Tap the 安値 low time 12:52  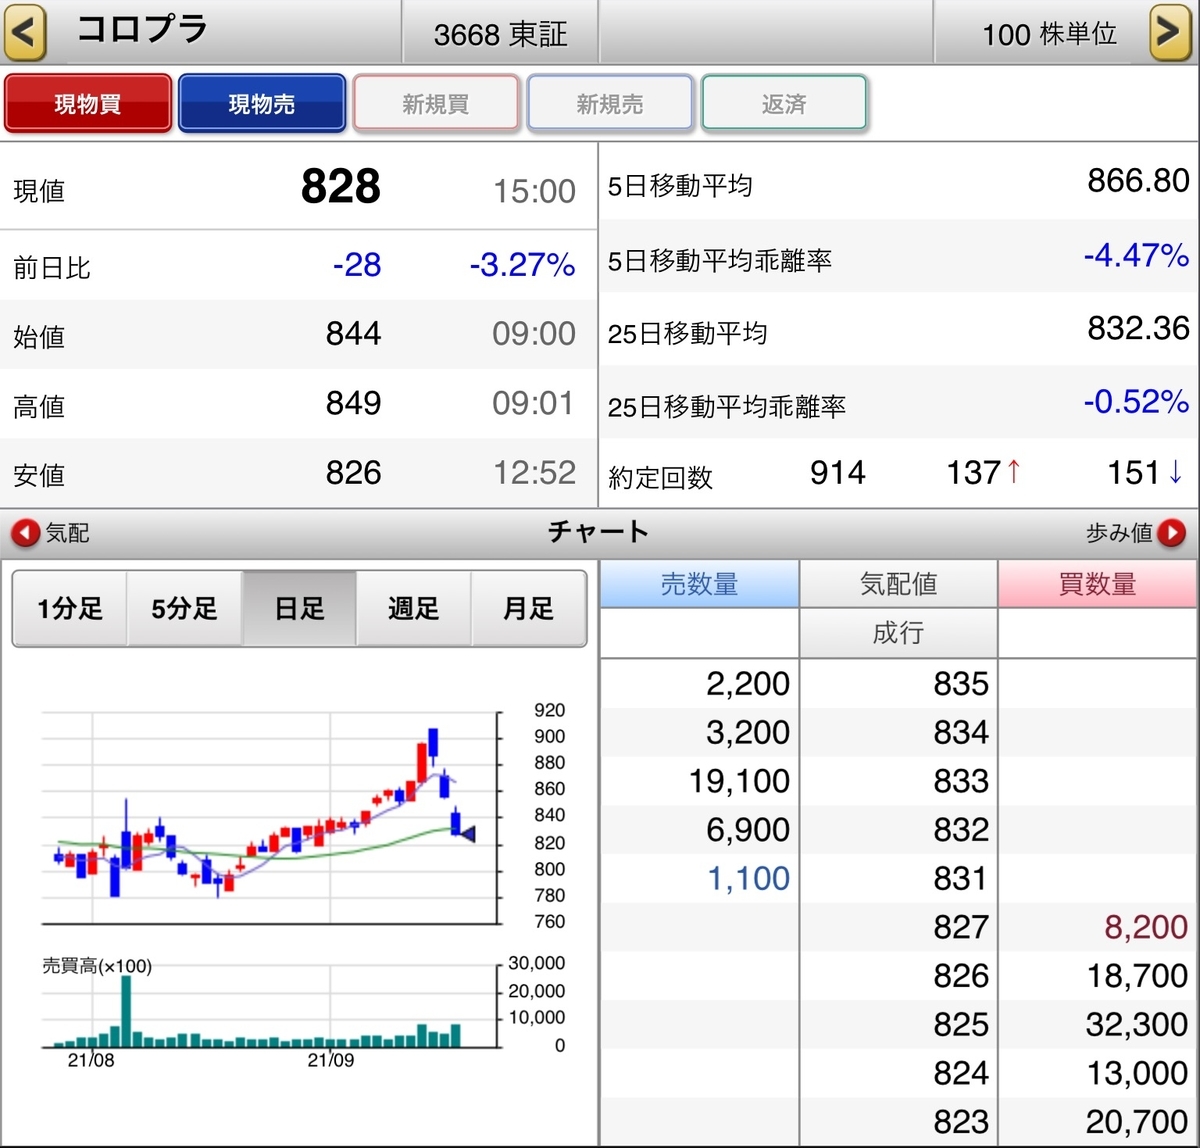(534, 473)
